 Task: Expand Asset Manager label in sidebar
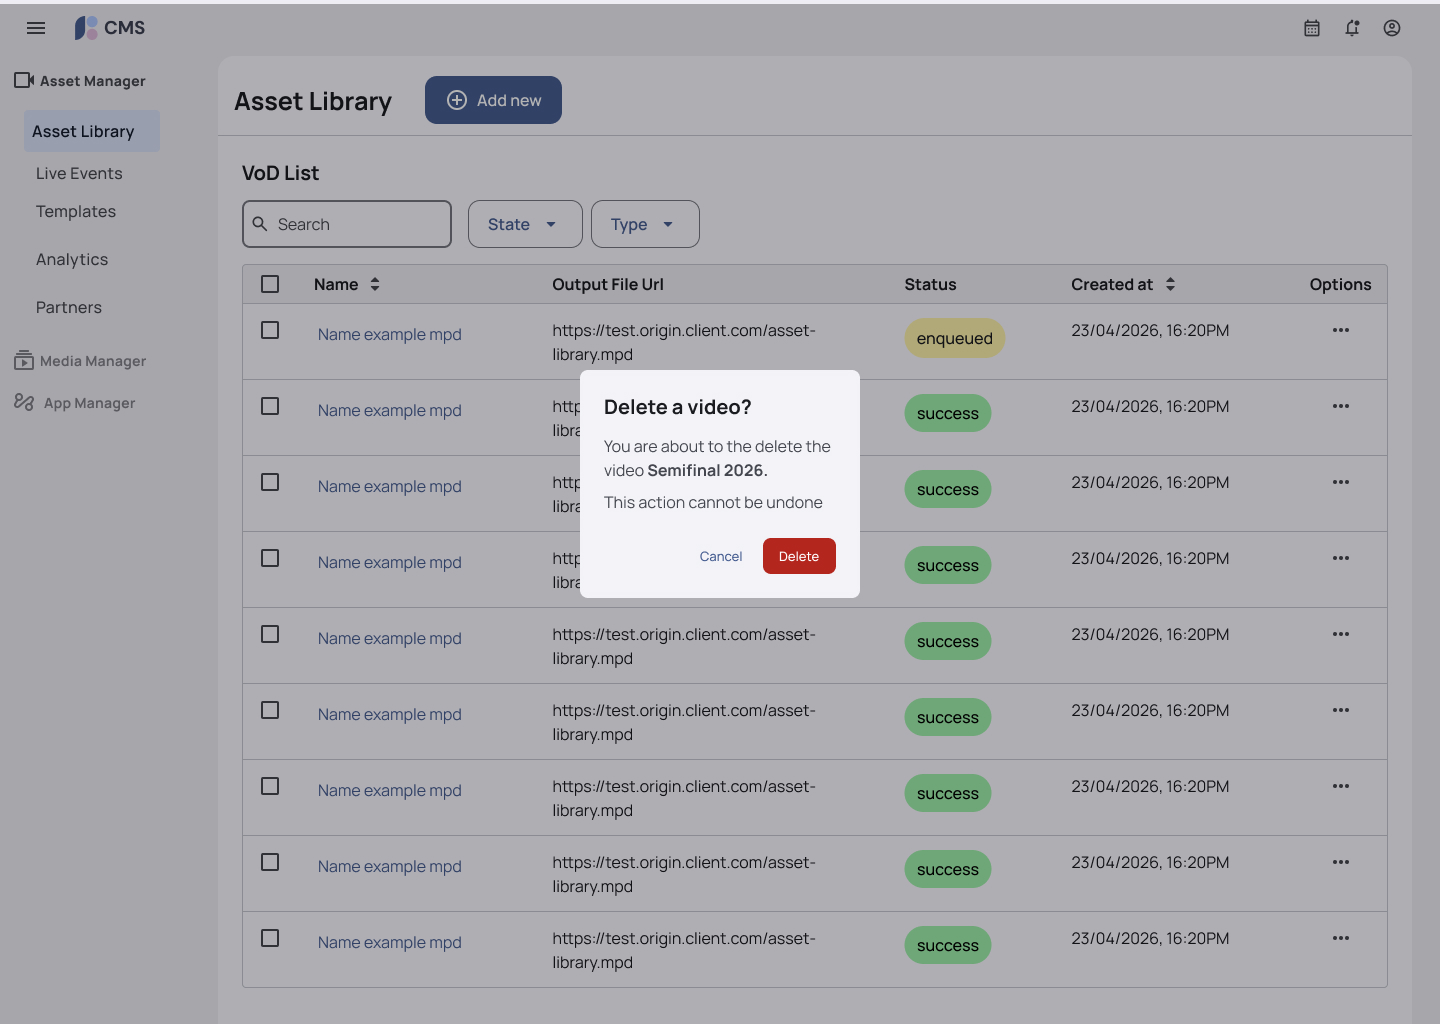pyautogui.click(x=93, y=81)
